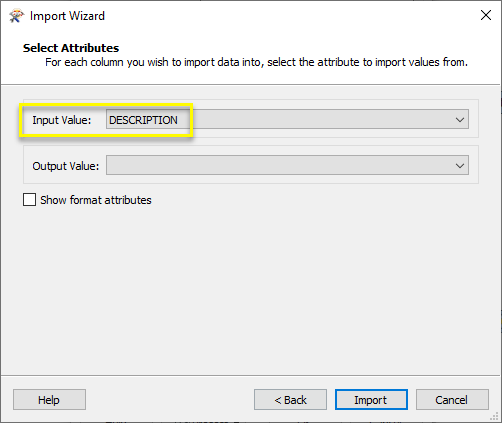Expand the Output Value dropdown arrow
Screen dimensions: 502x423
click(x=460, y=165)
